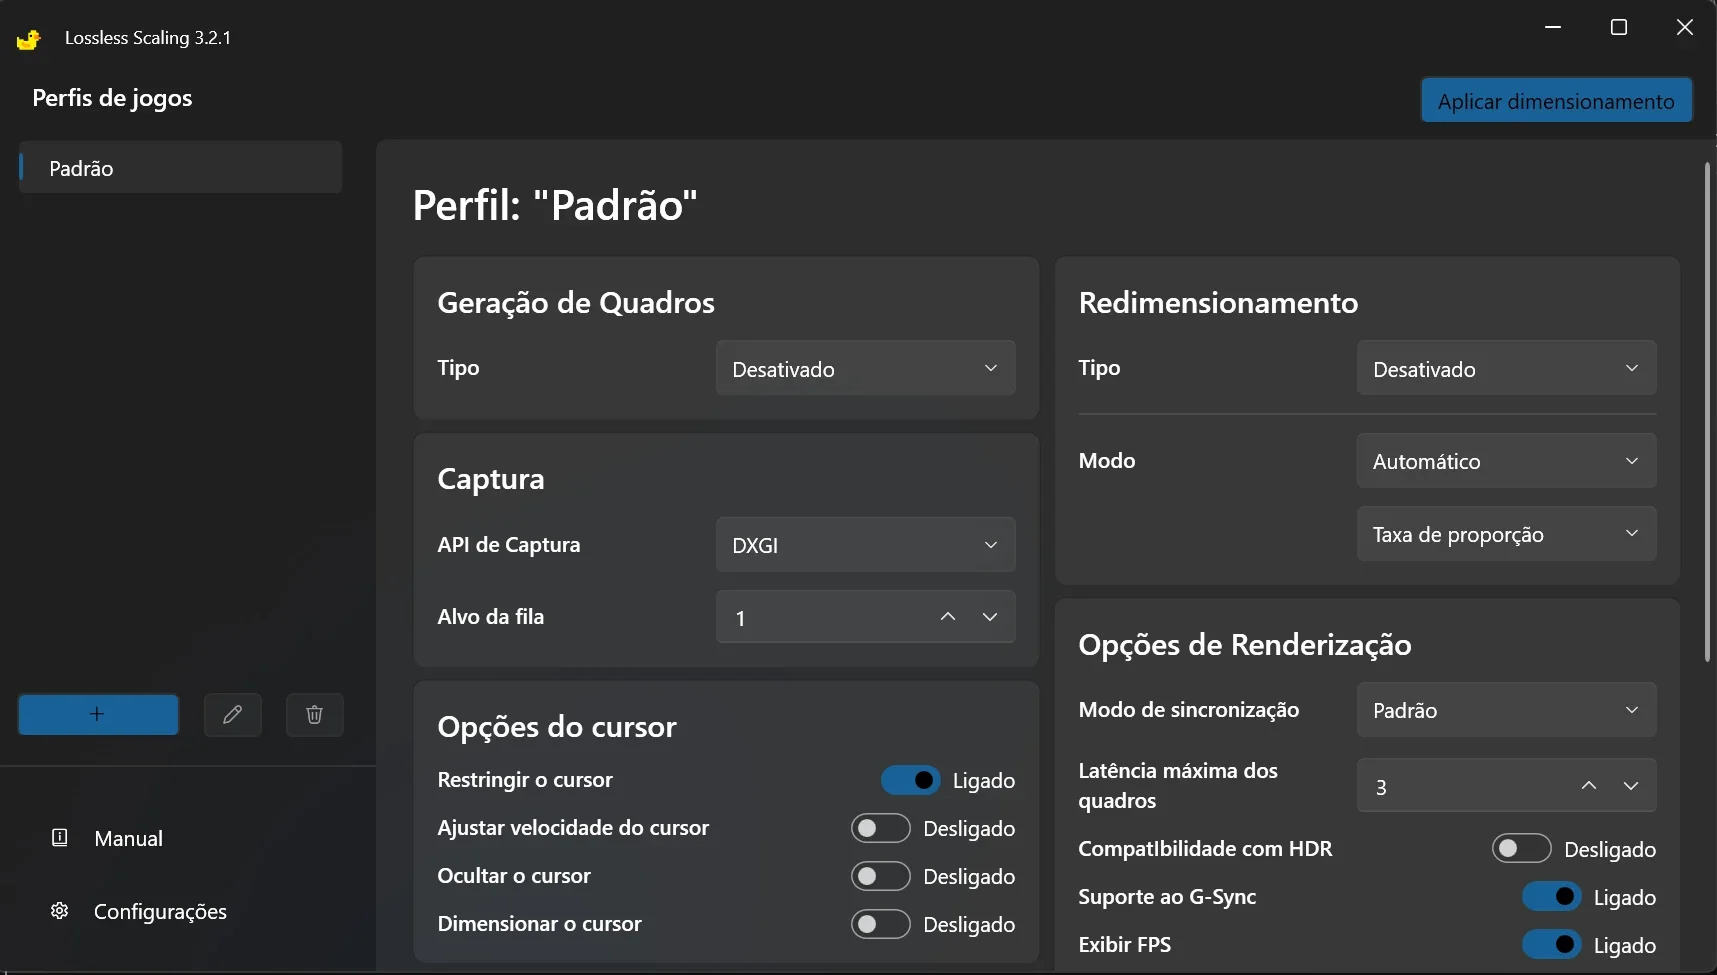This screenshot has width=1717, height=975.
Task: Toggle Restringir o cursor switch
Action: click(910, 780)
